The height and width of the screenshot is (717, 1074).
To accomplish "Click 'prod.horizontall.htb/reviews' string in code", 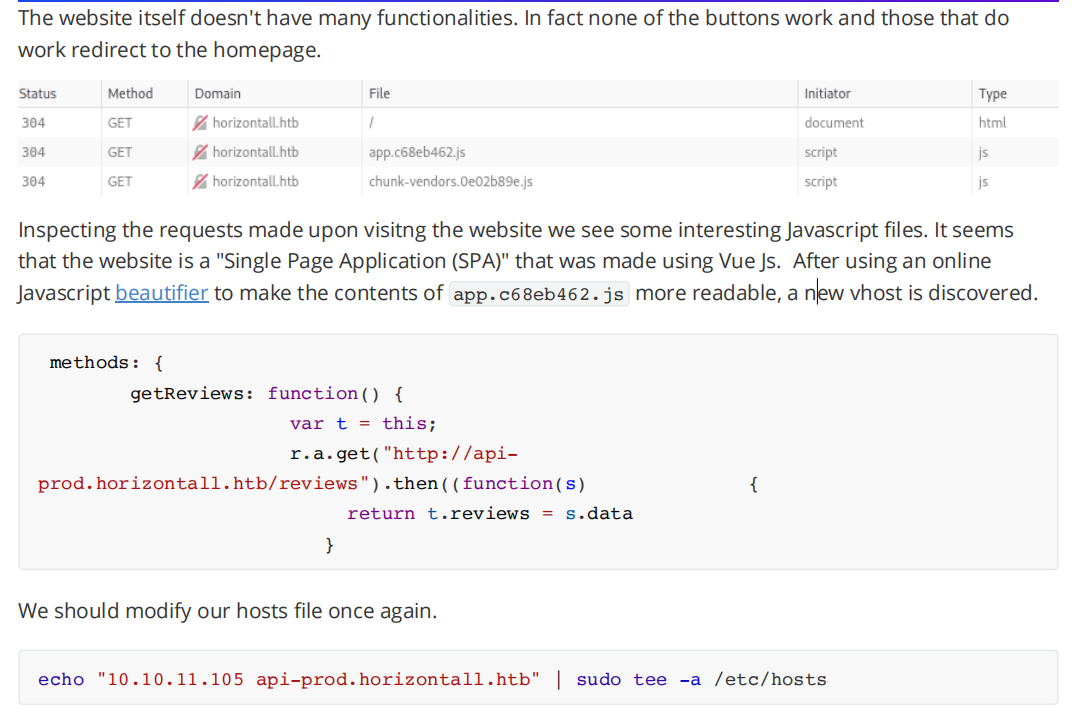I will coord(204,484).
